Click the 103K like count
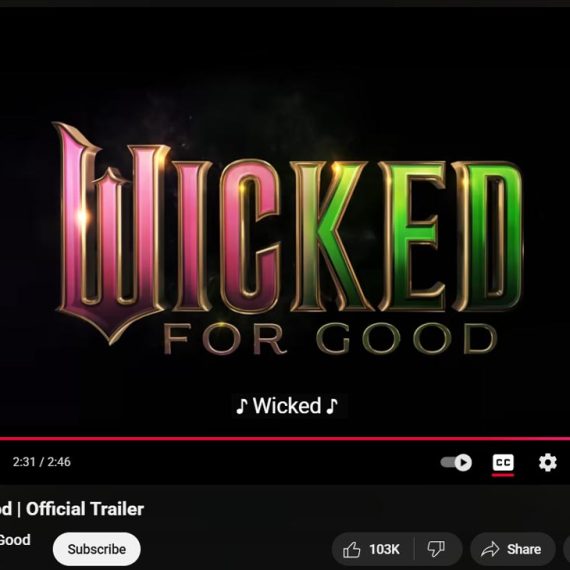This screenshot has width=570, height=570. point(384,549)
